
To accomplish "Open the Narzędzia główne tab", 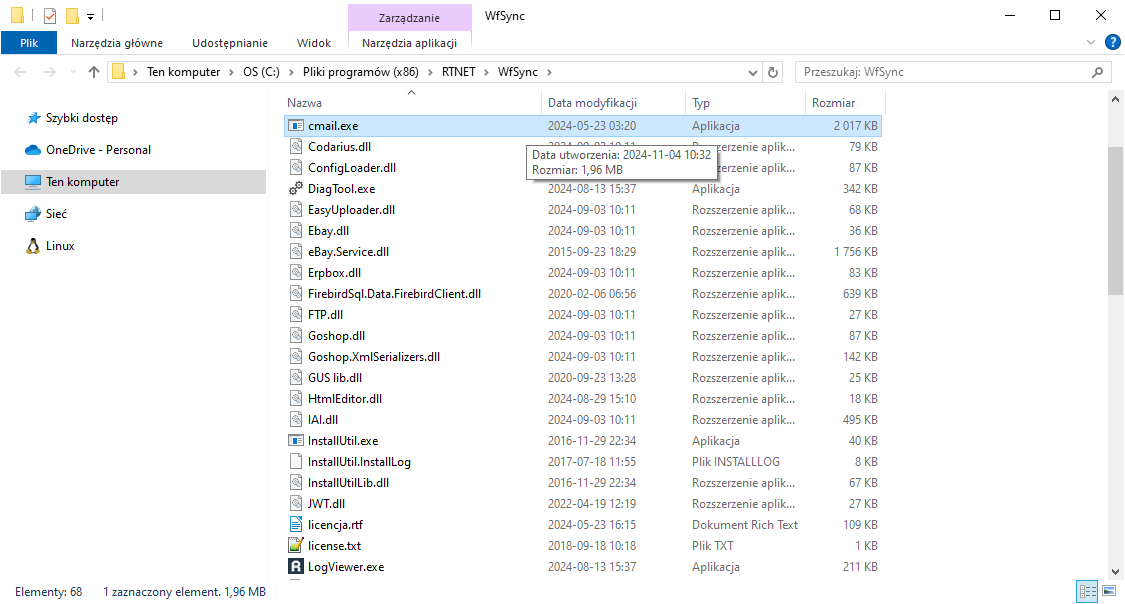I will [x=117, y=43].
